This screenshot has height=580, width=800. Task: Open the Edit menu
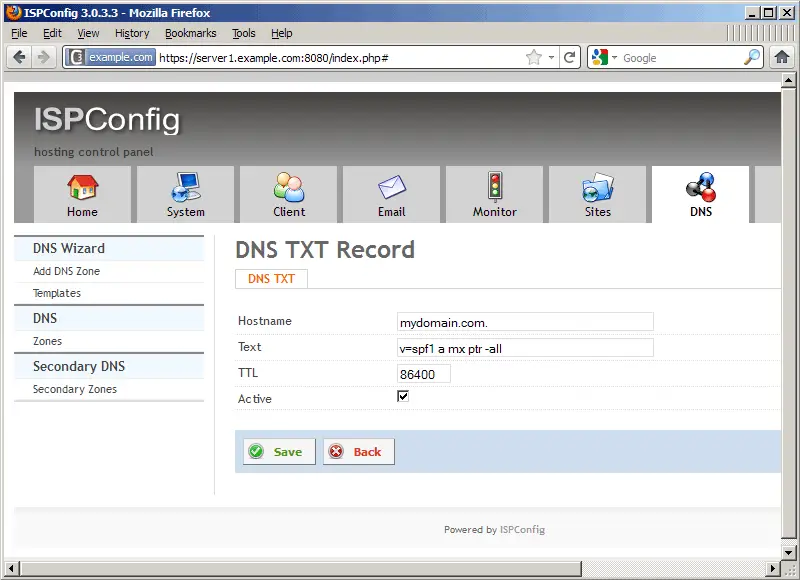(x=52, y=33)
